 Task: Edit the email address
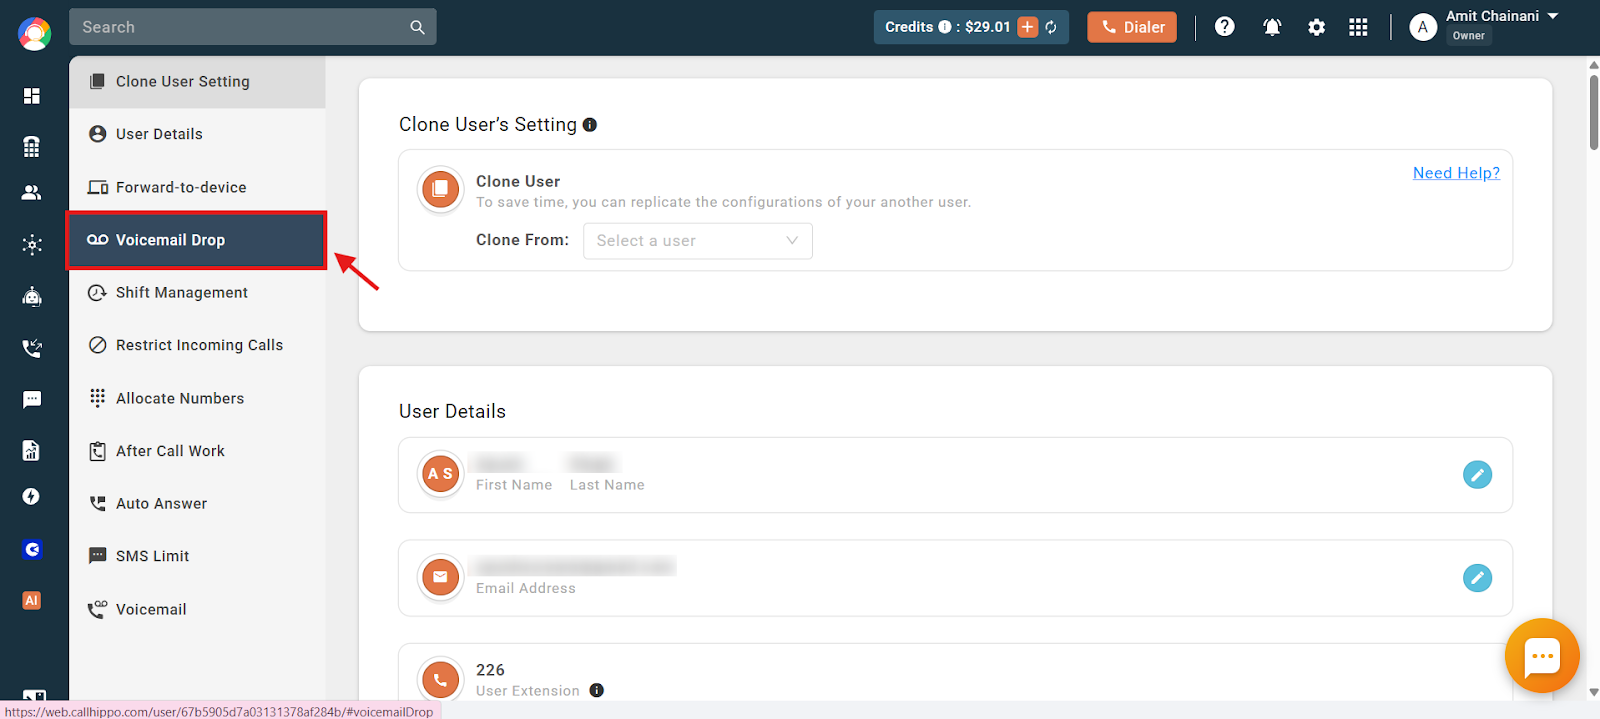pos(1477,577)
